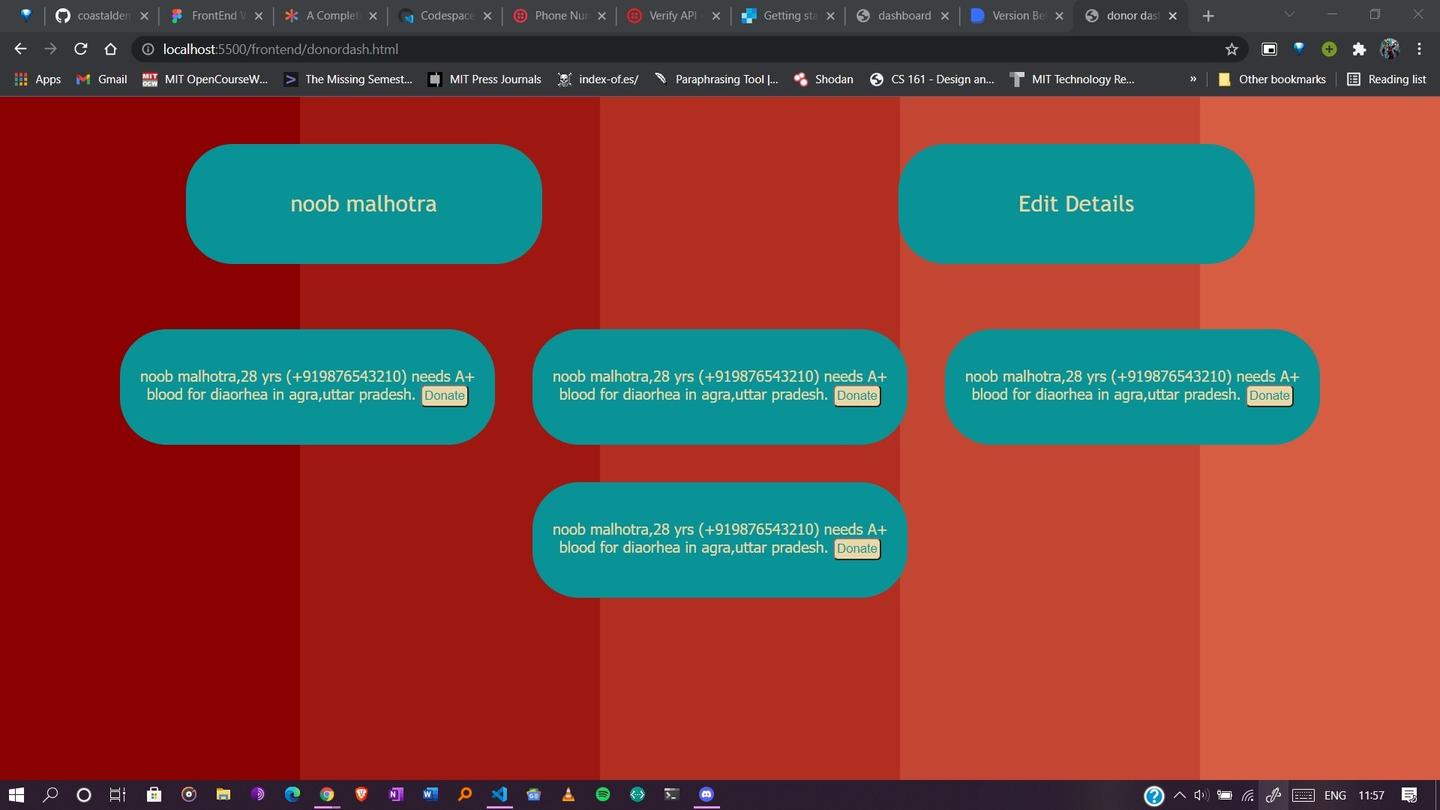Open the Gmail bookmark
This screenshot has height=810, width=1440.
(x=101, y=79)
